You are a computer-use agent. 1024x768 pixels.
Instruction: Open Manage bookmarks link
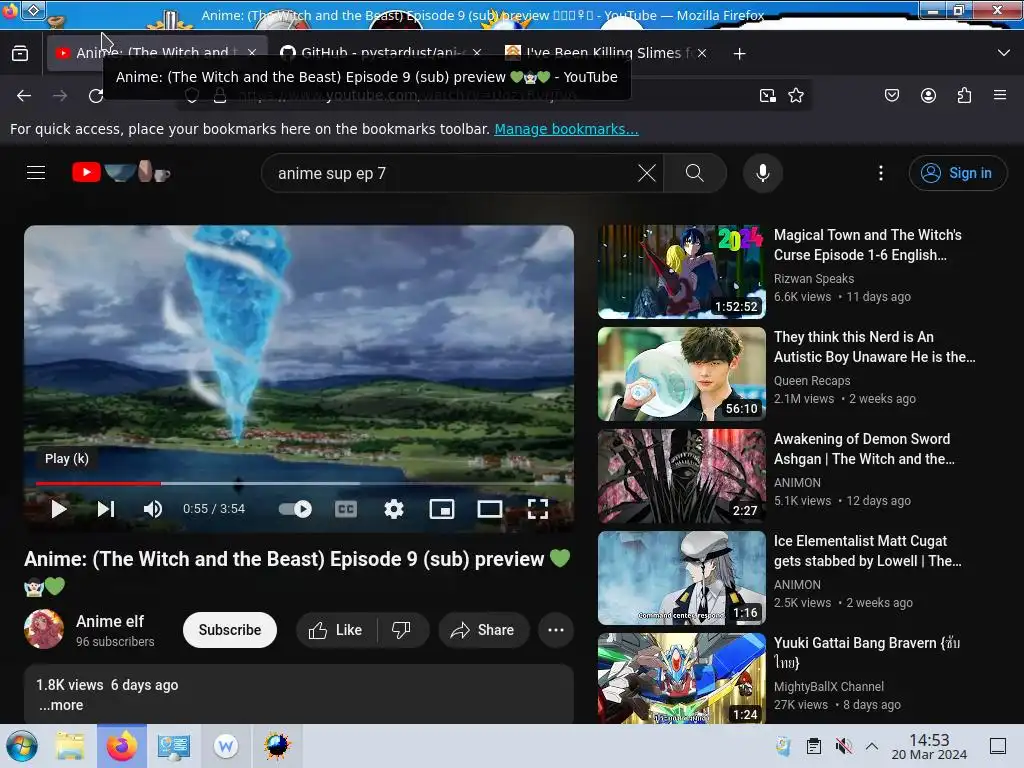(566, 129)
